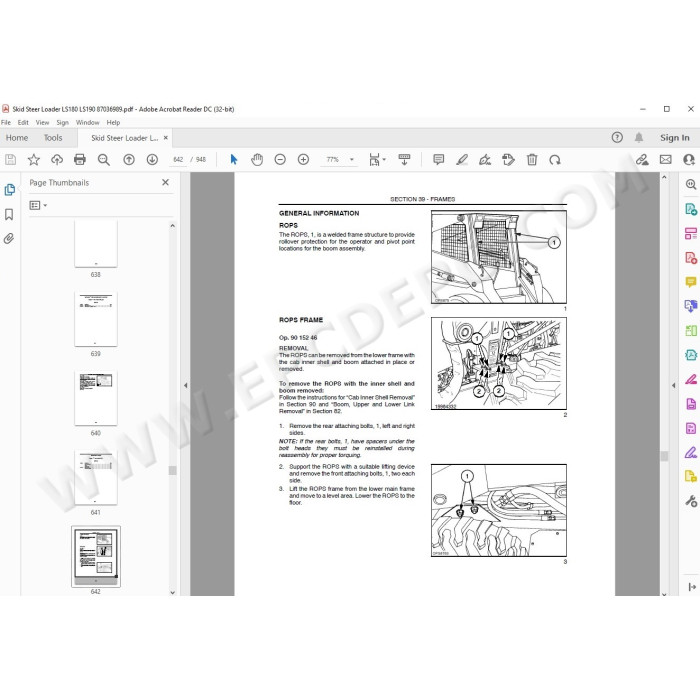Screen dimensions: 700x700
Task: Send file by email icon
Action: 666,159
